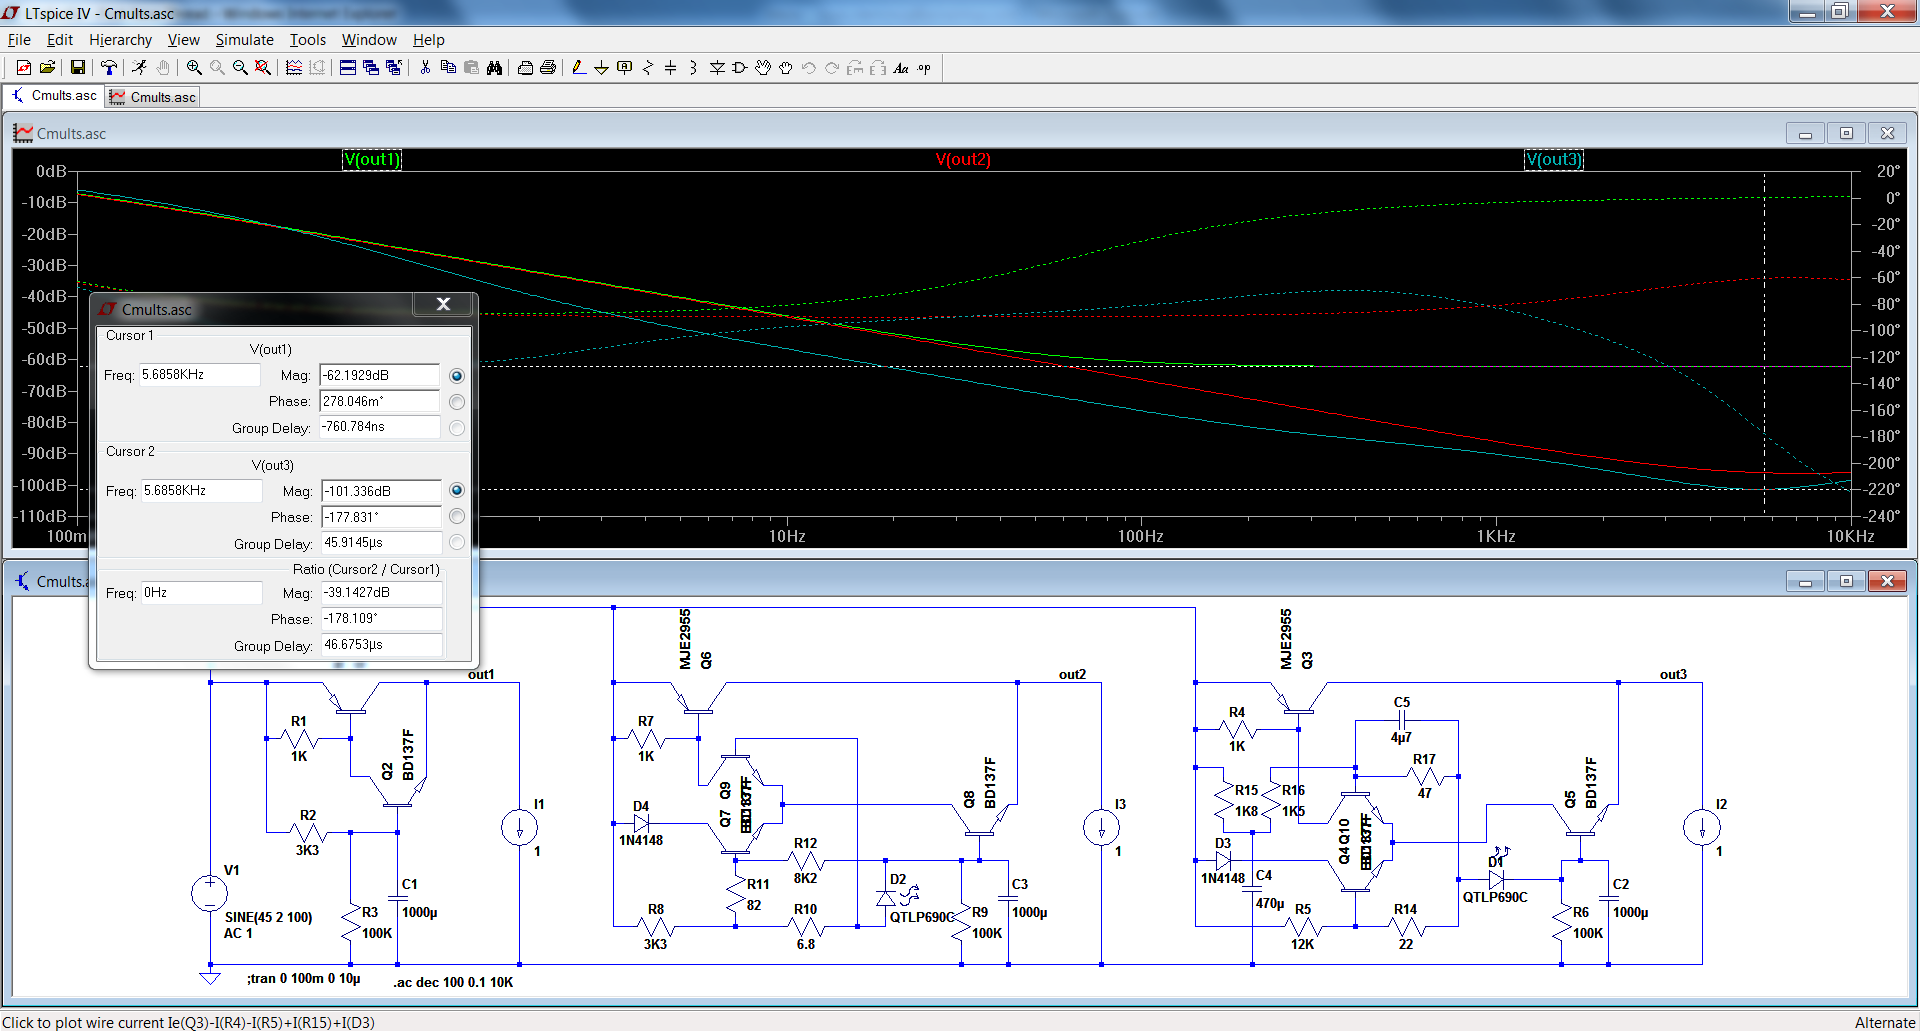Click the ';tran 0 100m 0 10µ' directive text

[304, 978]
